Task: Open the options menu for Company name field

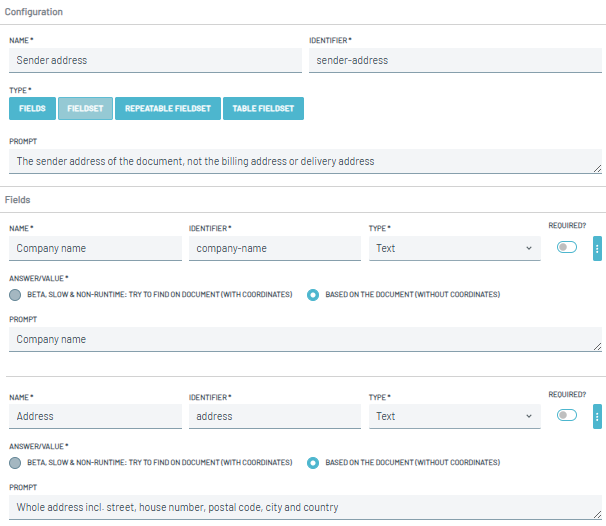Action: click(597, 248)
